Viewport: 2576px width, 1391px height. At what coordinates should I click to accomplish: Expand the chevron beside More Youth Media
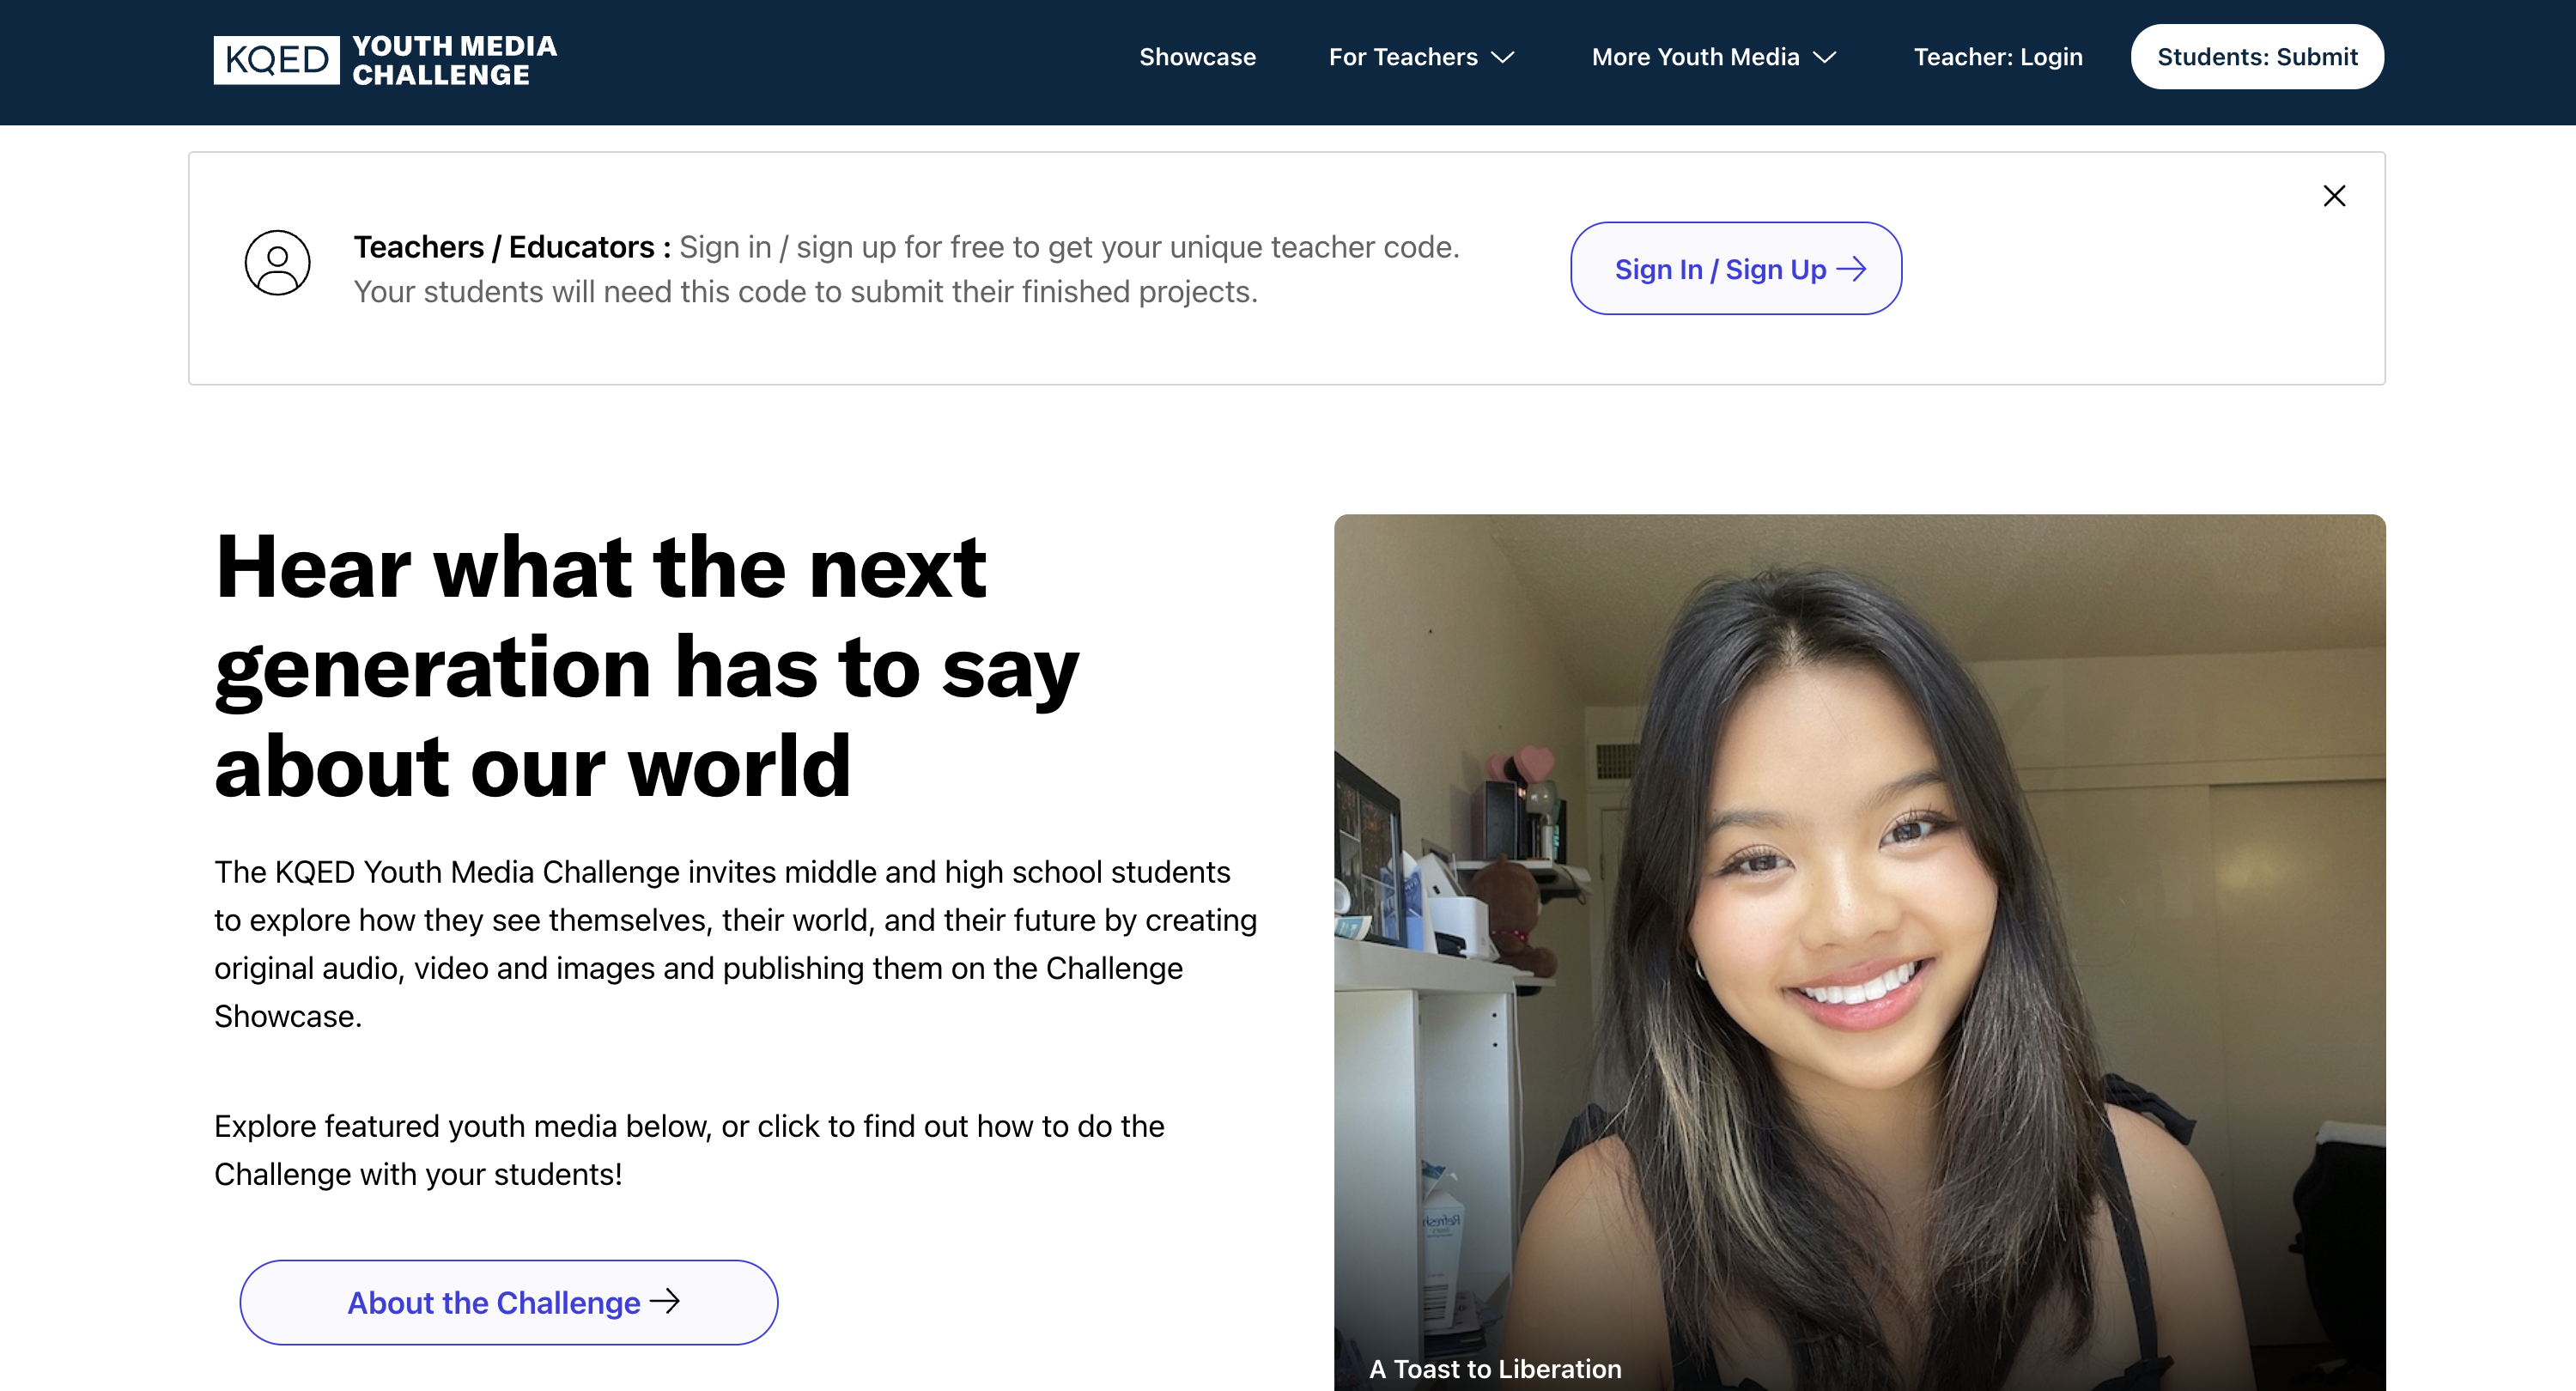coord(1825,58)
